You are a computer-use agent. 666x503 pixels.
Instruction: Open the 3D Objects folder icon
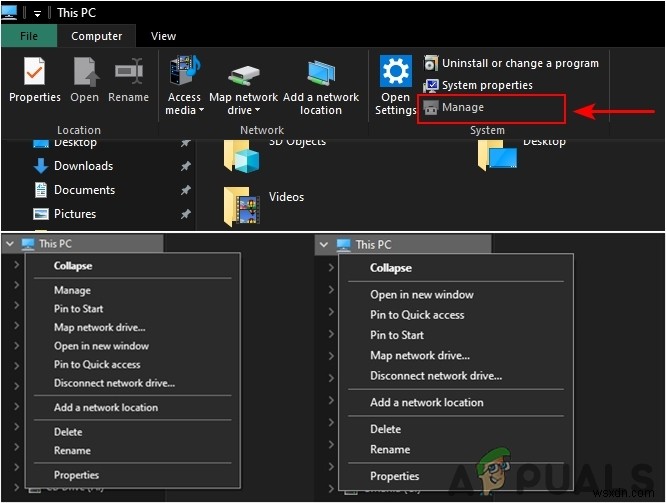tap(241, 156)
